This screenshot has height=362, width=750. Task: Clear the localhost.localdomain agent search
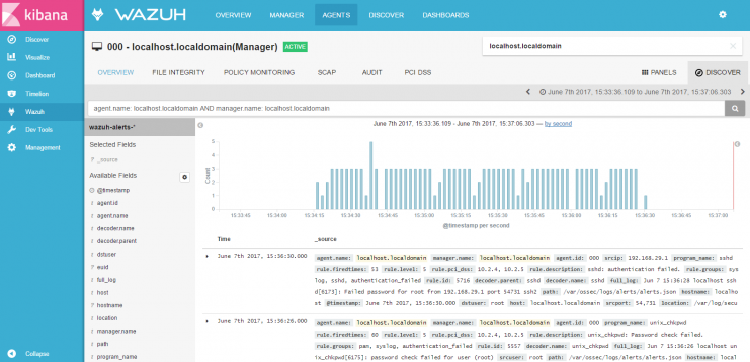click(x=733, y=46)
